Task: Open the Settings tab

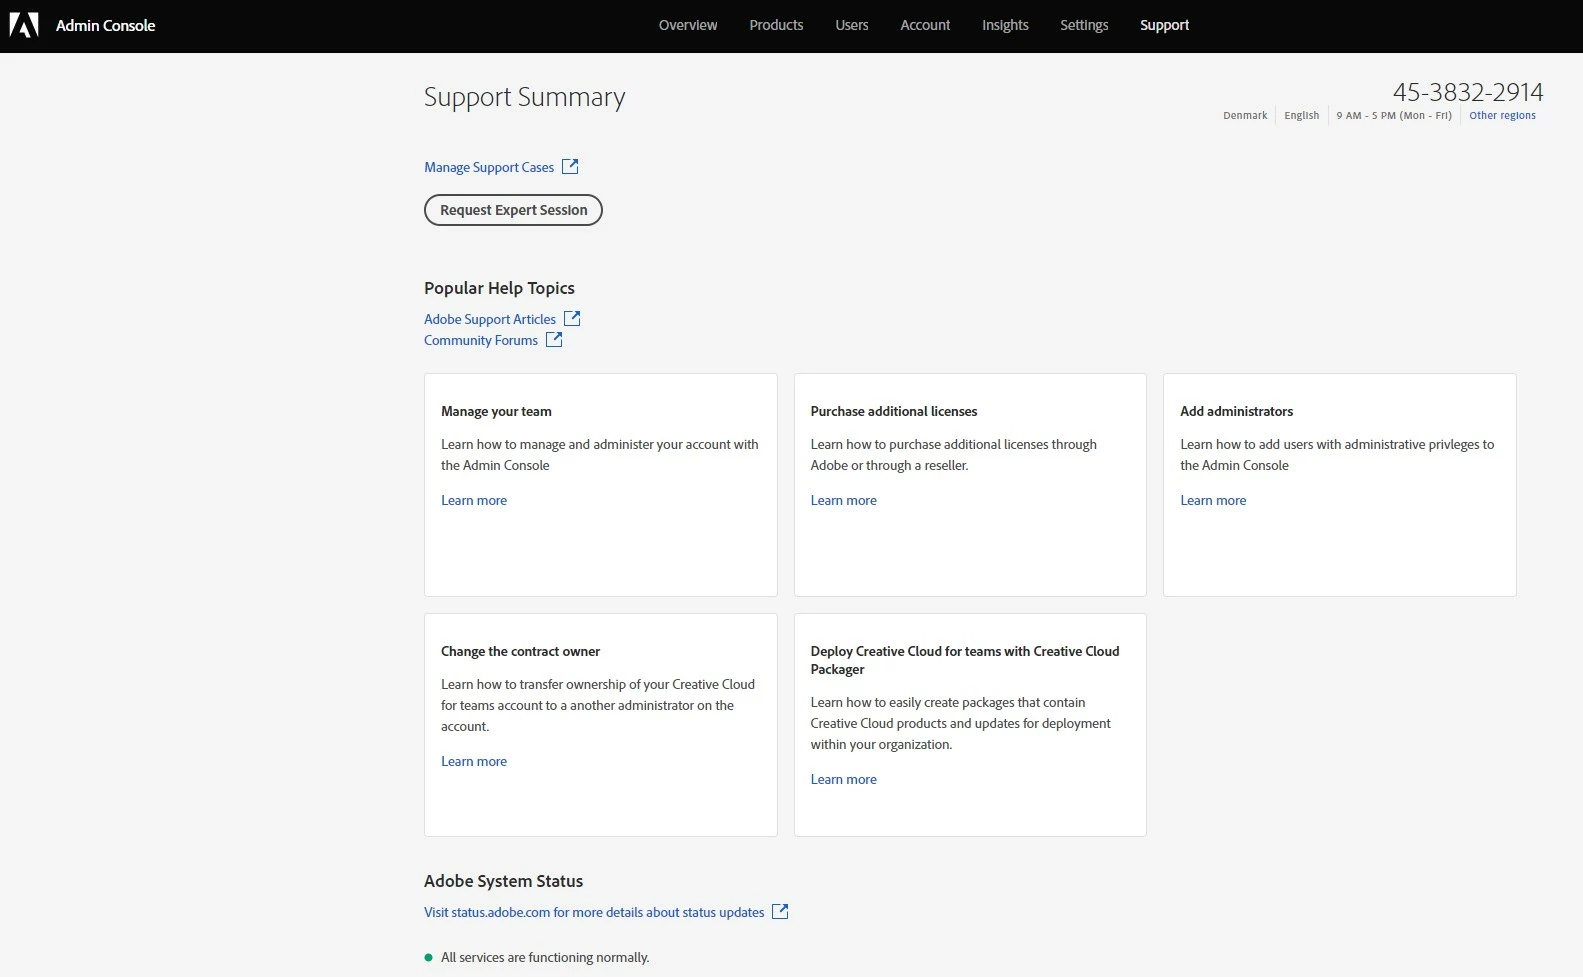Action: pos(1084,25)
